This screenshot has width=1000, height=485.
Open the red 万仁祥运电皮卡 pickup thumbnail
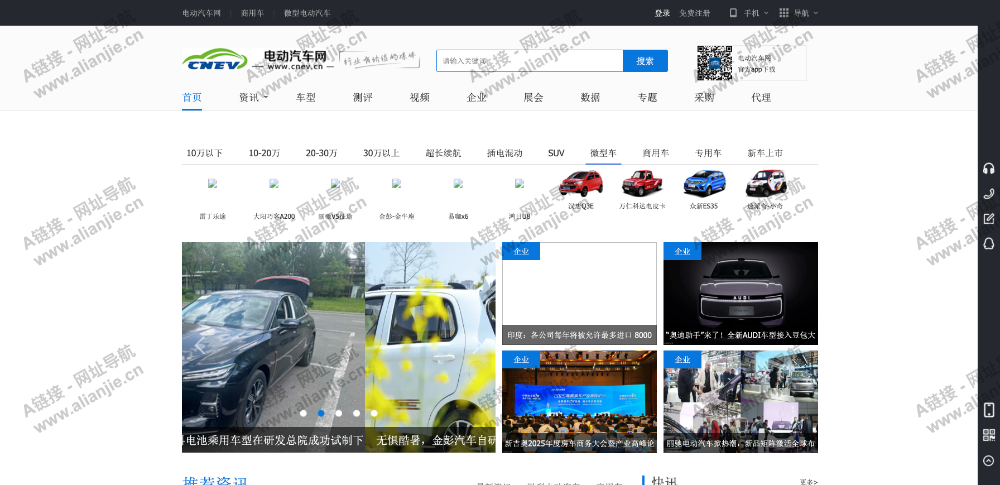point(642,183)
